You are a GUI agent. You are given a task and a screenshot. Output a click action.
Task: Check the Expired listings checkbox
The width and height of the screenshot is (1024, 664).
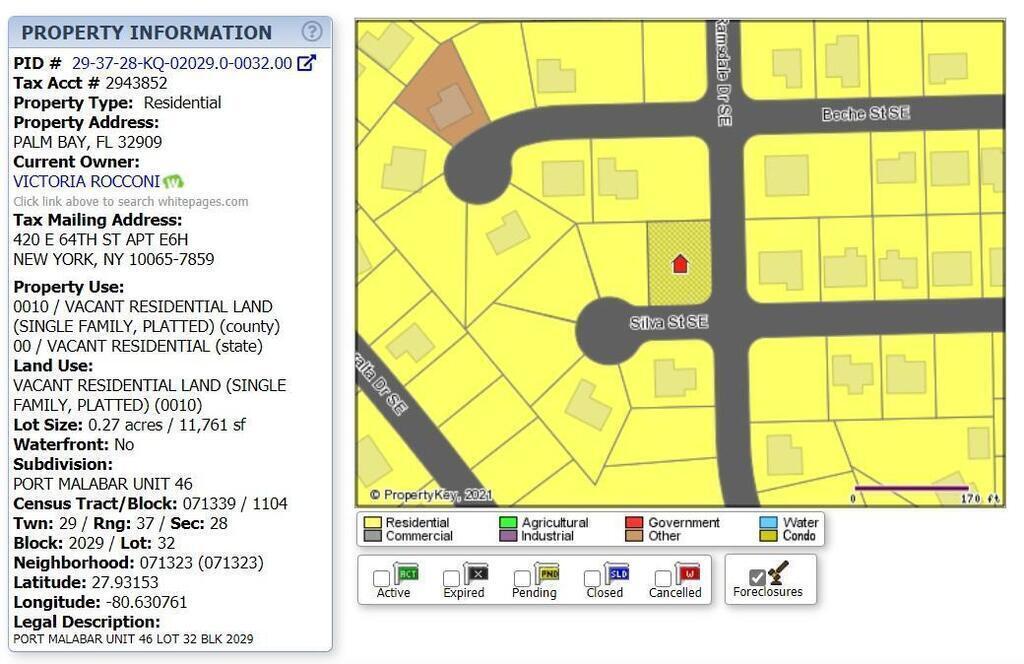tap(451, 579)
